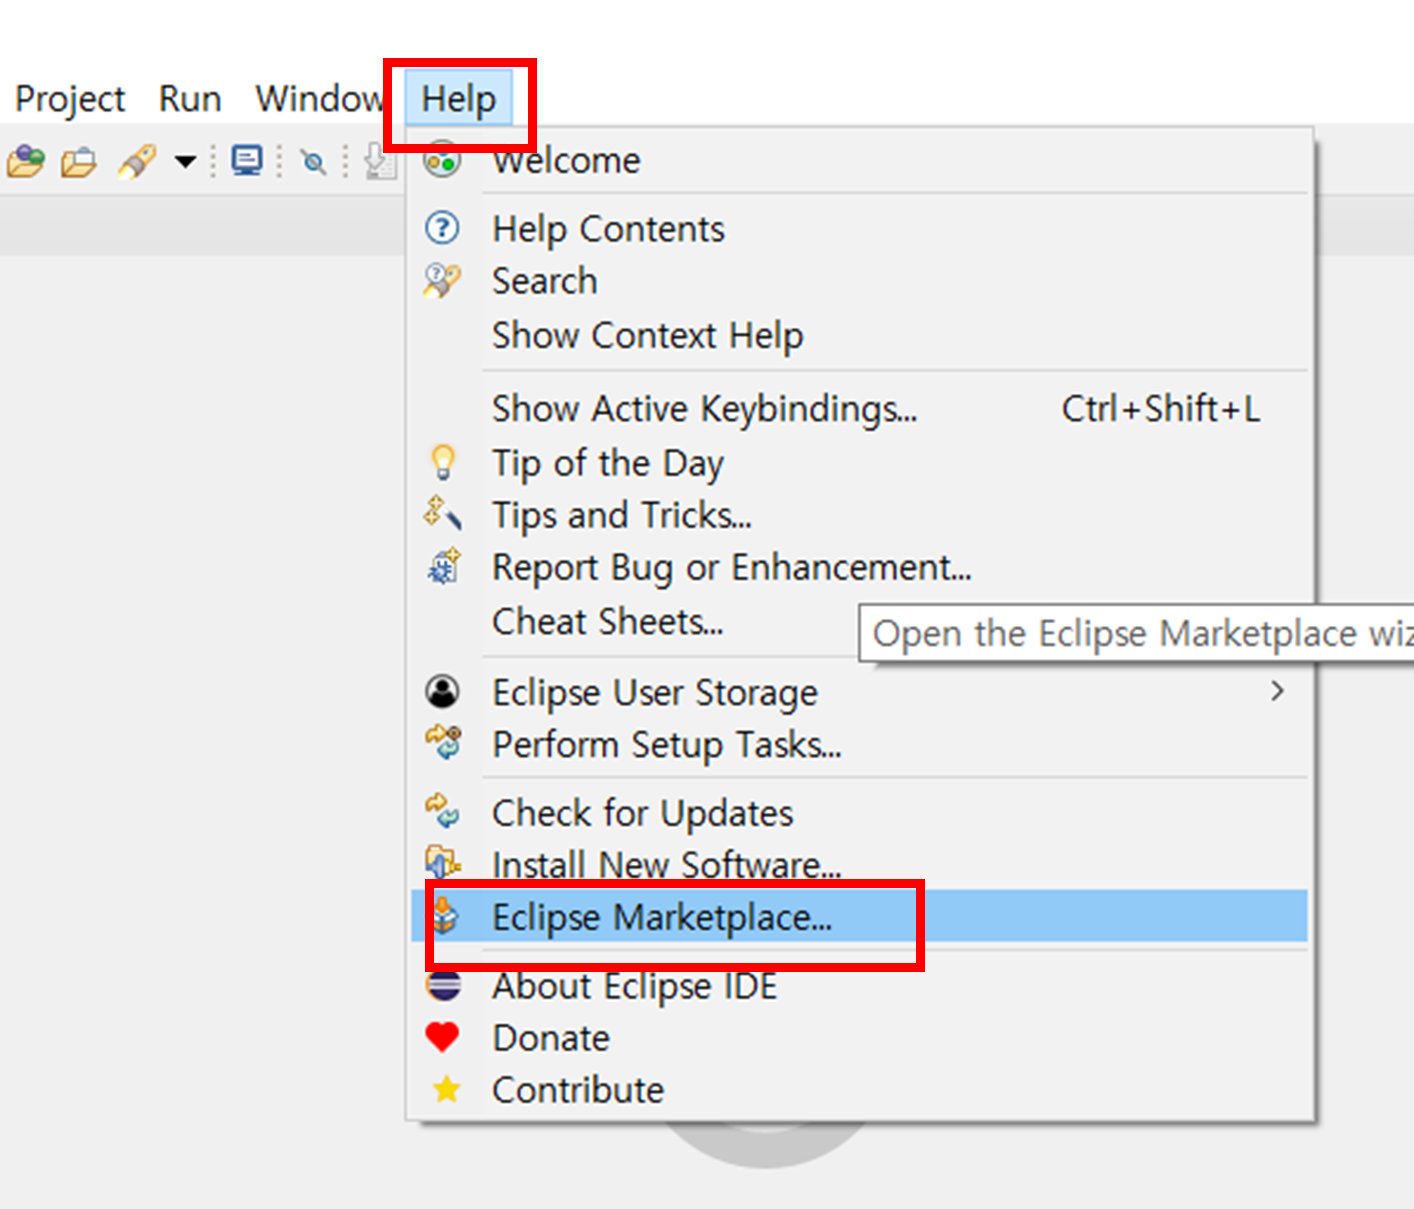Choose Report Bug or Enhancement

pos(858,567)
